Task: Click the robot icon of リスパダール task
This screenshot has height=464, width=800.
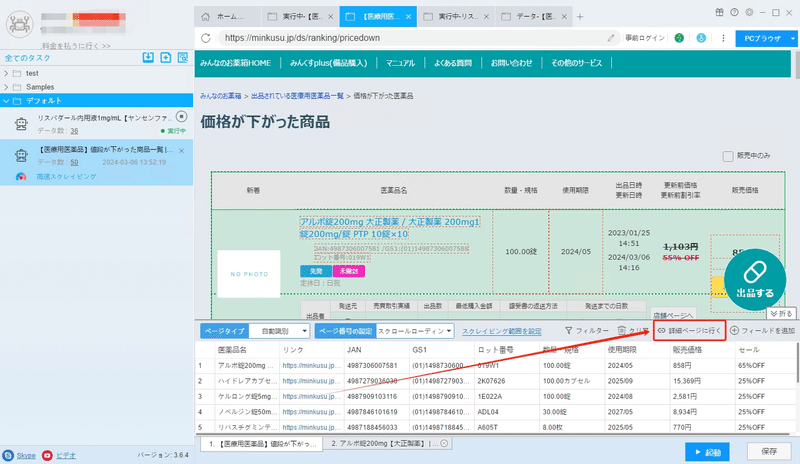Action: [21, 124]
